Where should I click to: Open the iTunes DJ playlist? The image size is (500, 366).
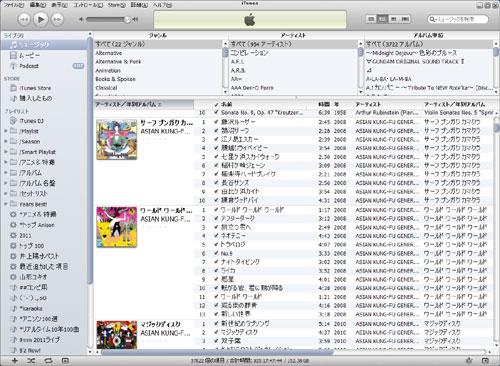pos(44,121)
